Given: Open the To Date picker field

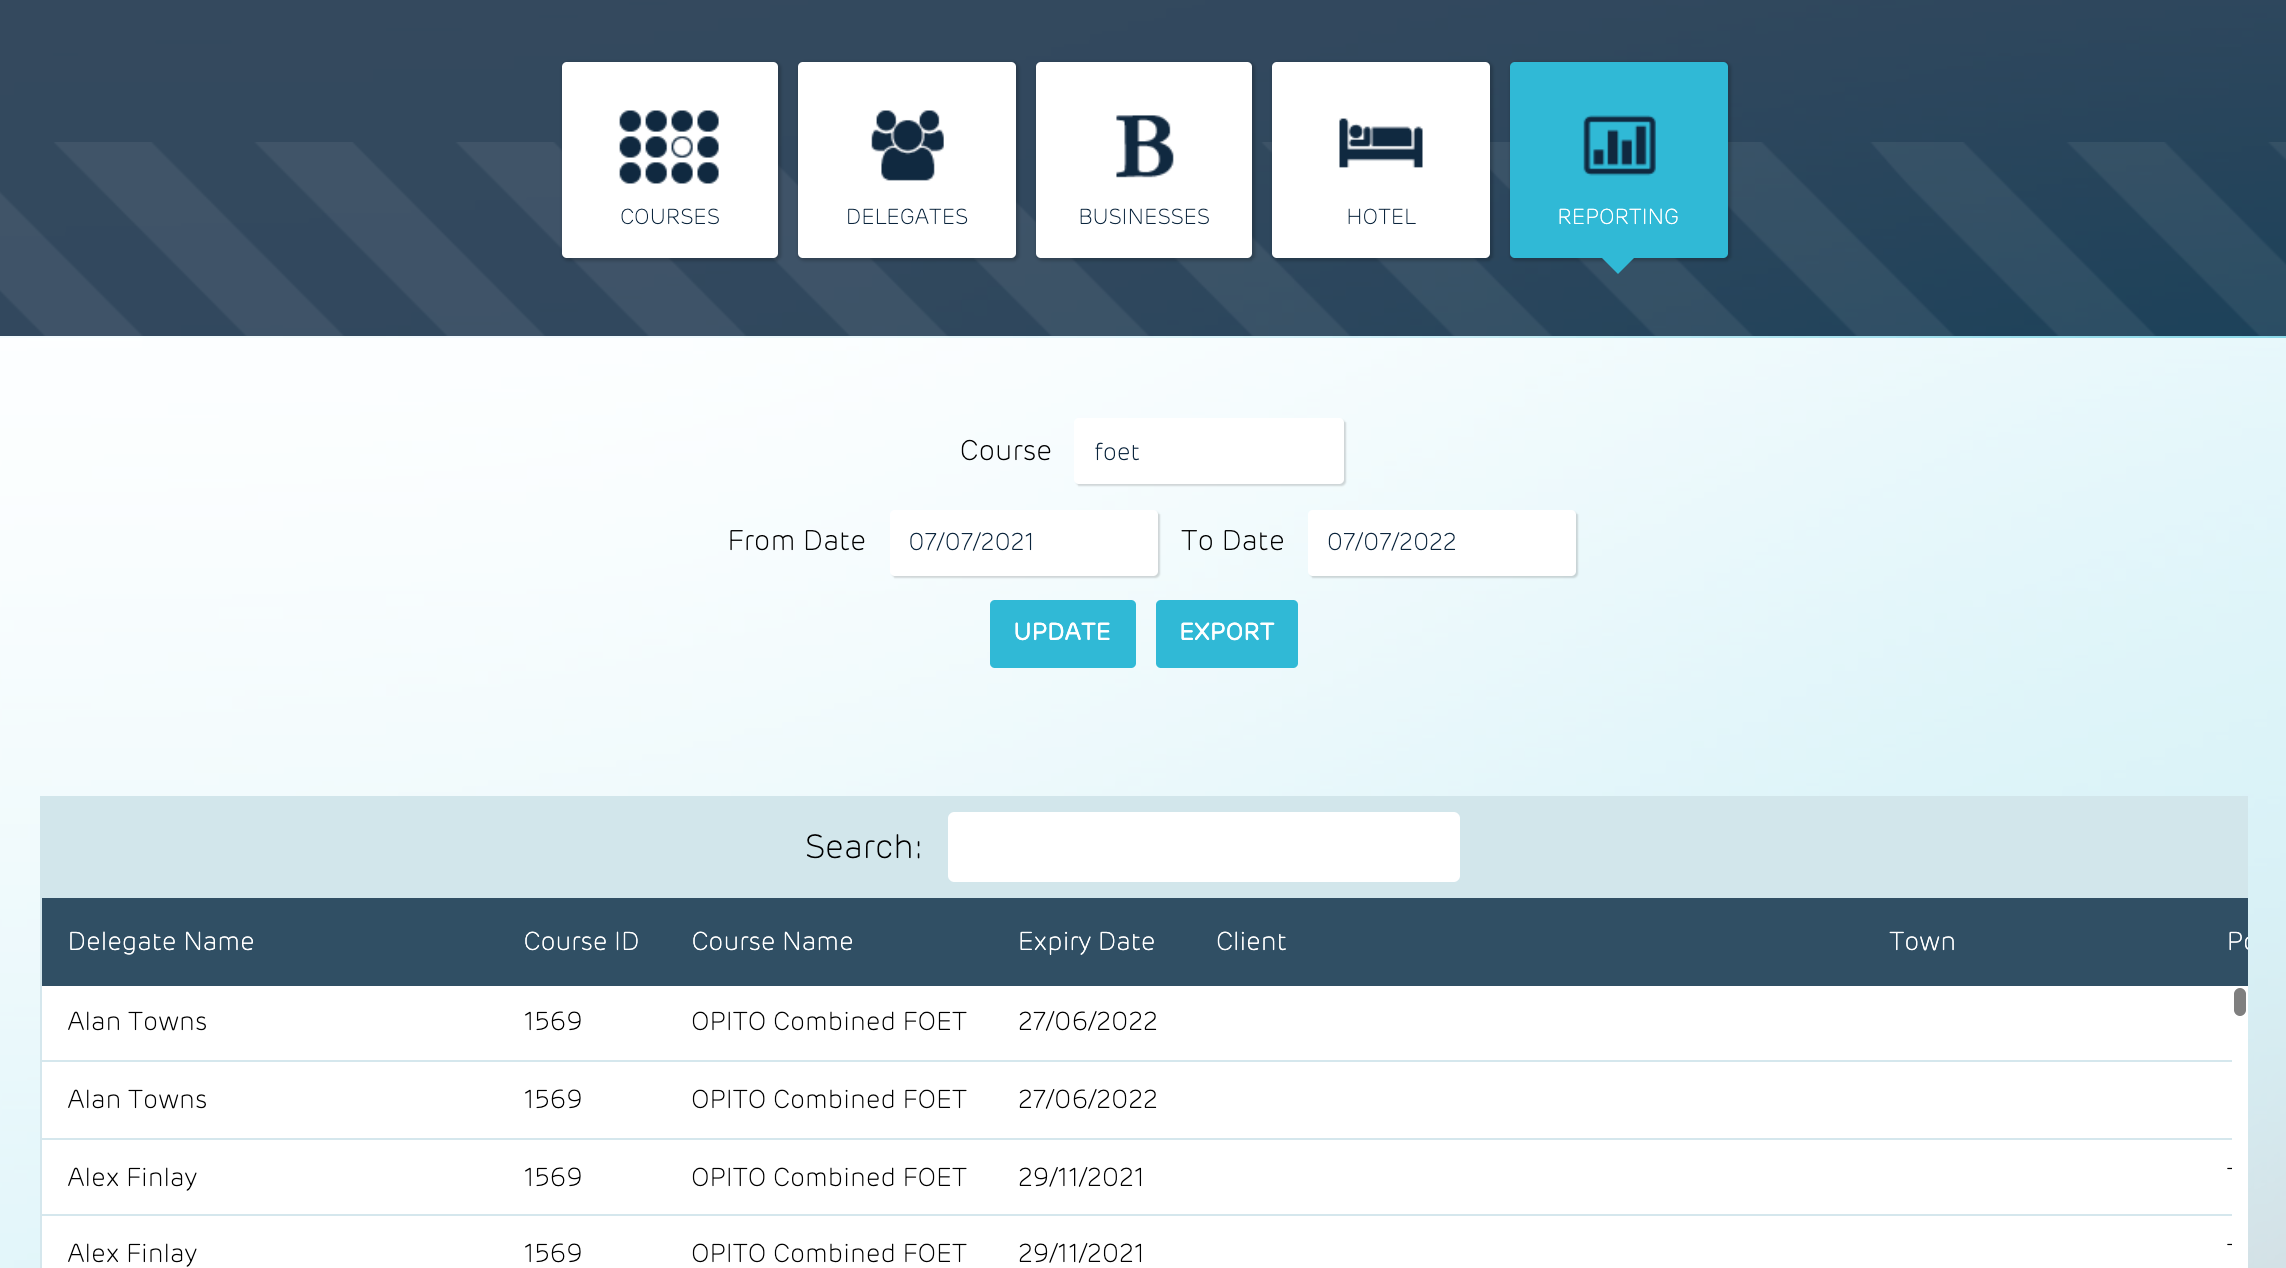Looking at the screenshot, I should tap(1441, 542).
